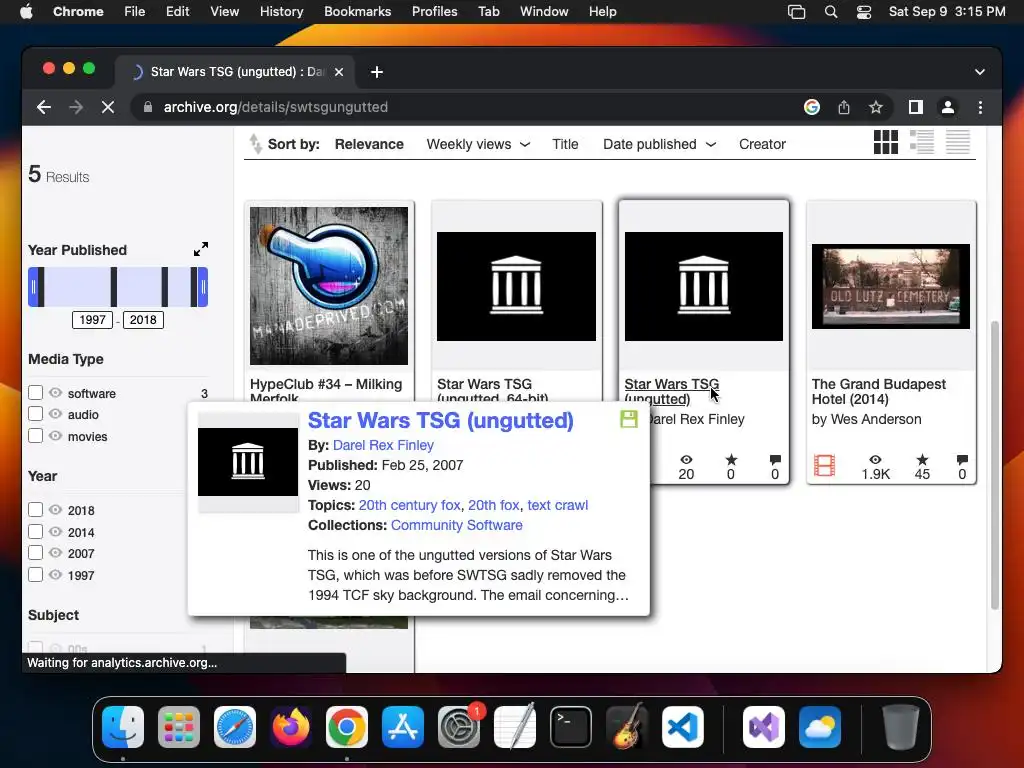Bookmark this page with star icon
The width and height of the screenshot is (1024, 768).
click(x=876, y=107)
